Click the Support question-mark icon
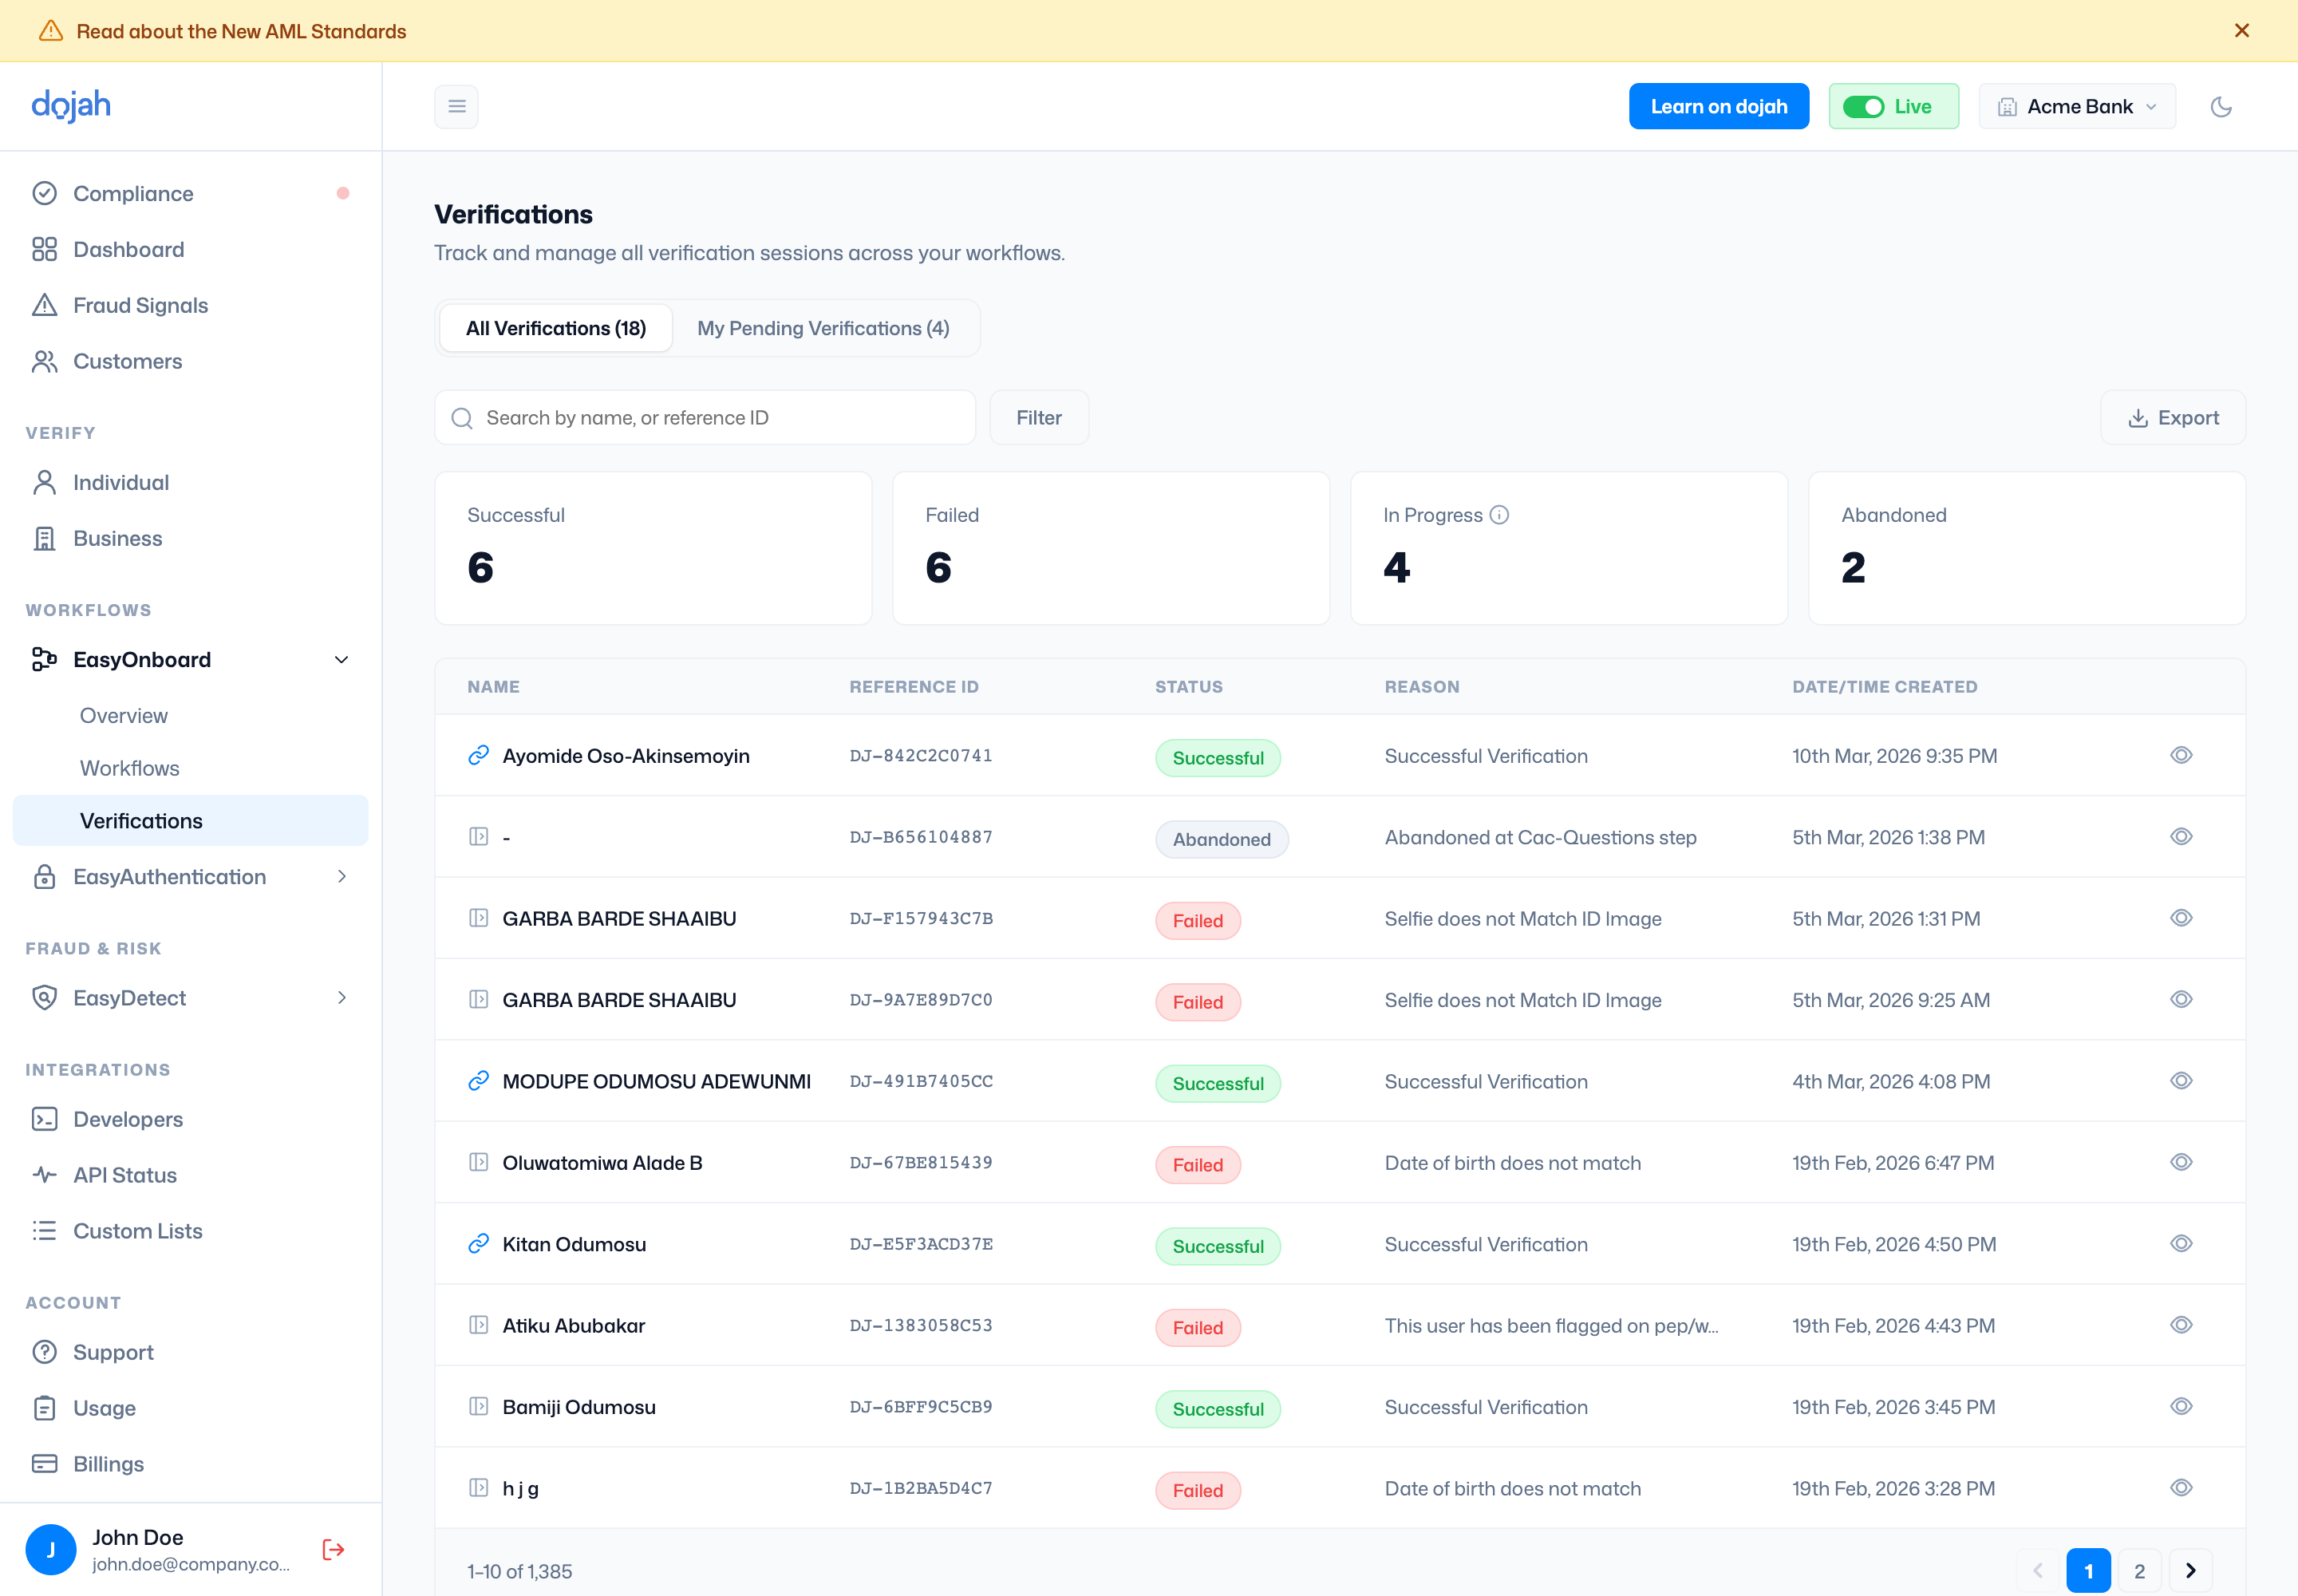The height and width of the screenshot is (1596, 2298). (44, 1352)
